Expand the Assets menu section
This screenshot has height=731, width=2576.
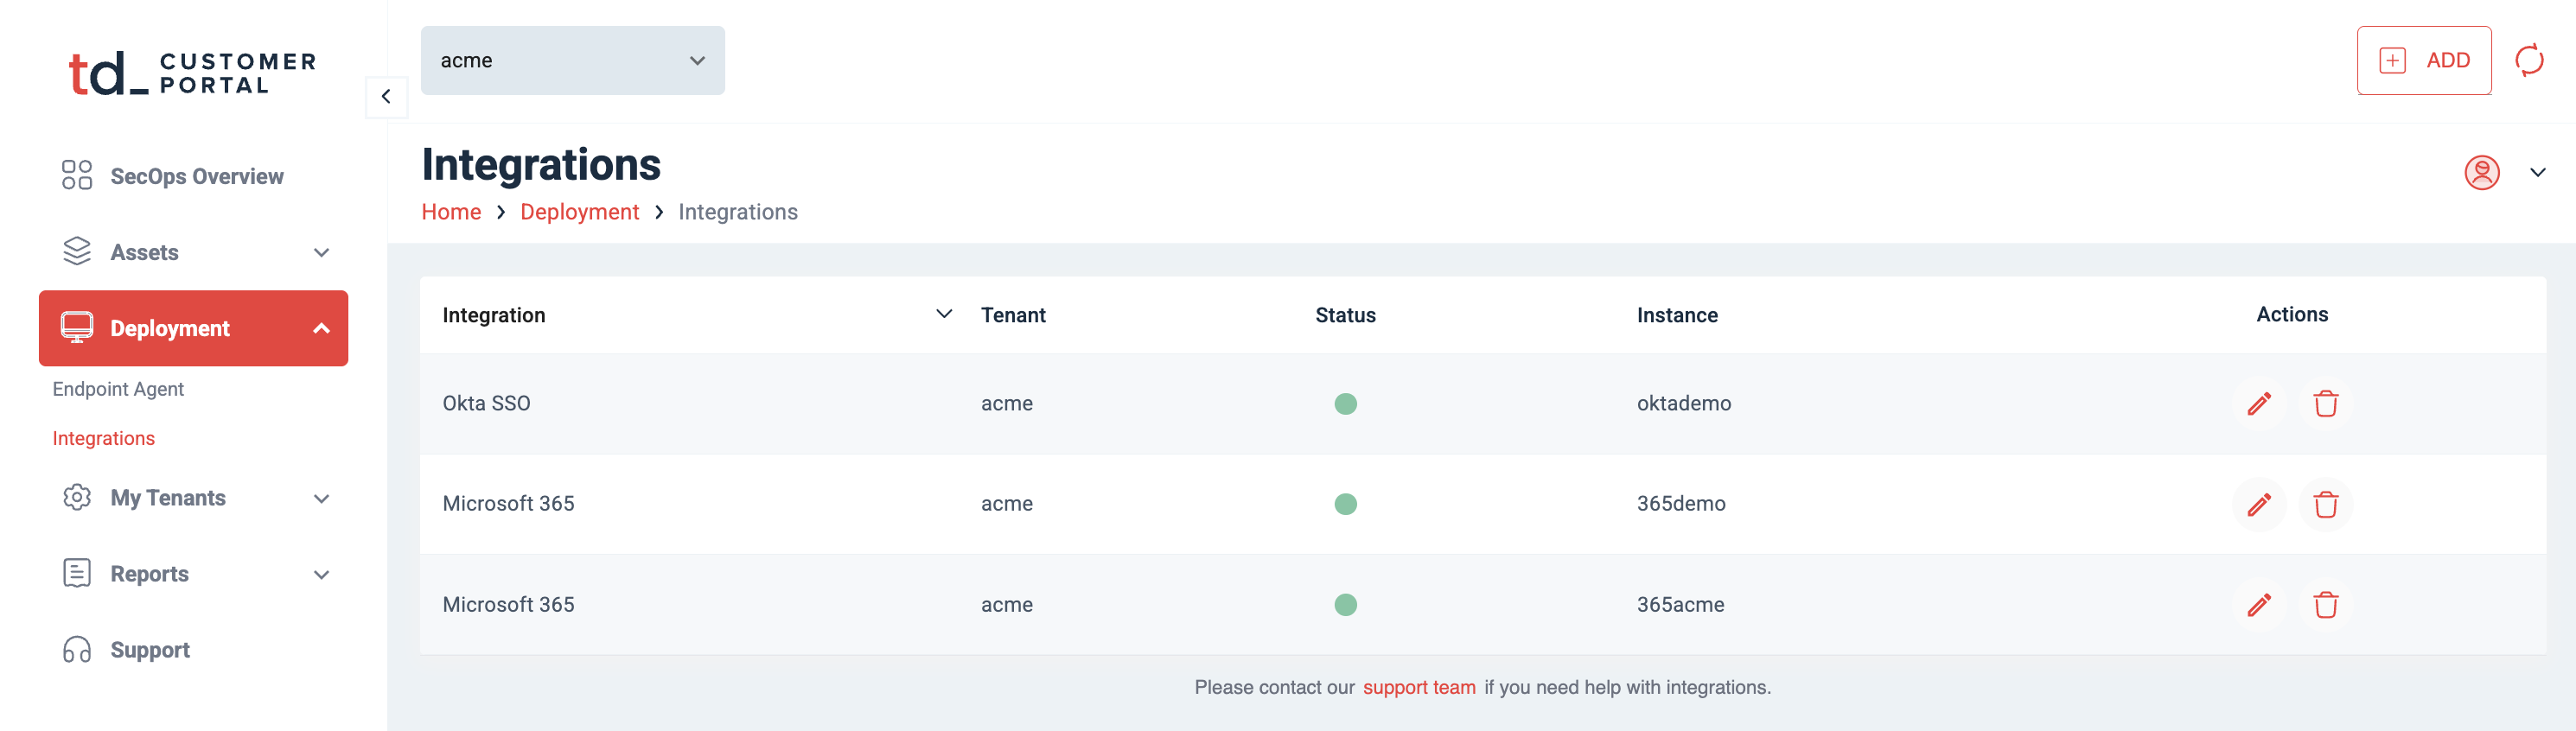pos(321,253)
